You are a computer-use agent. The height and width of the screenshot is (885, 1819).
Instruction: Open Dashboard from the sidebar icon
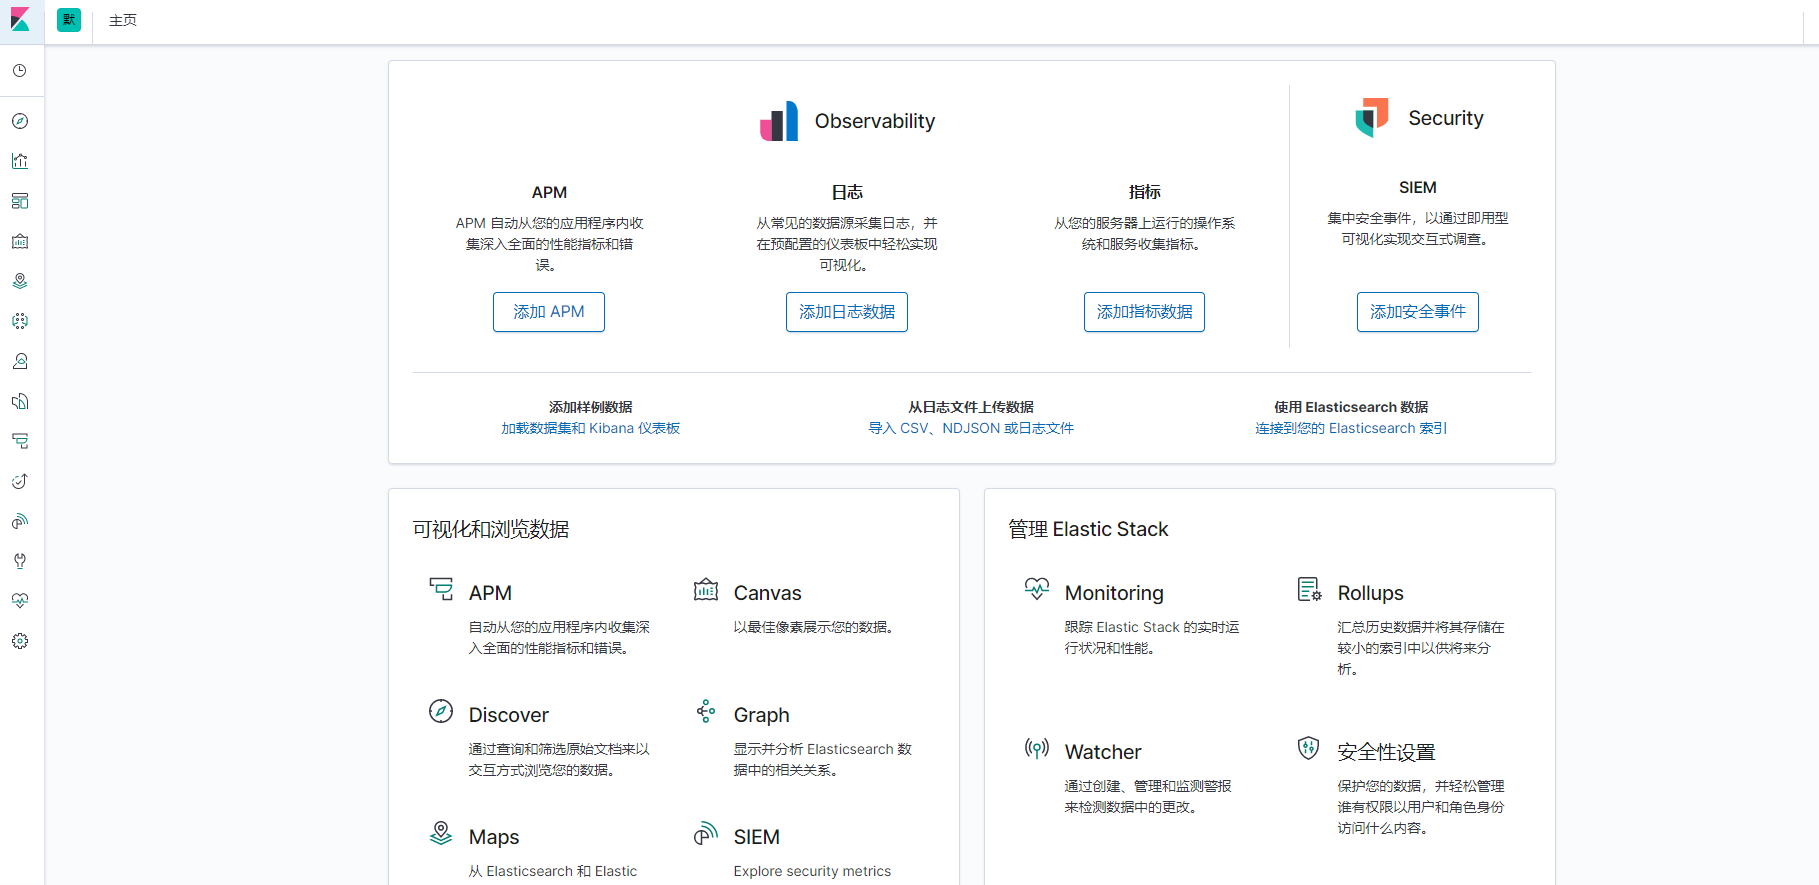(x=20, y=201)
